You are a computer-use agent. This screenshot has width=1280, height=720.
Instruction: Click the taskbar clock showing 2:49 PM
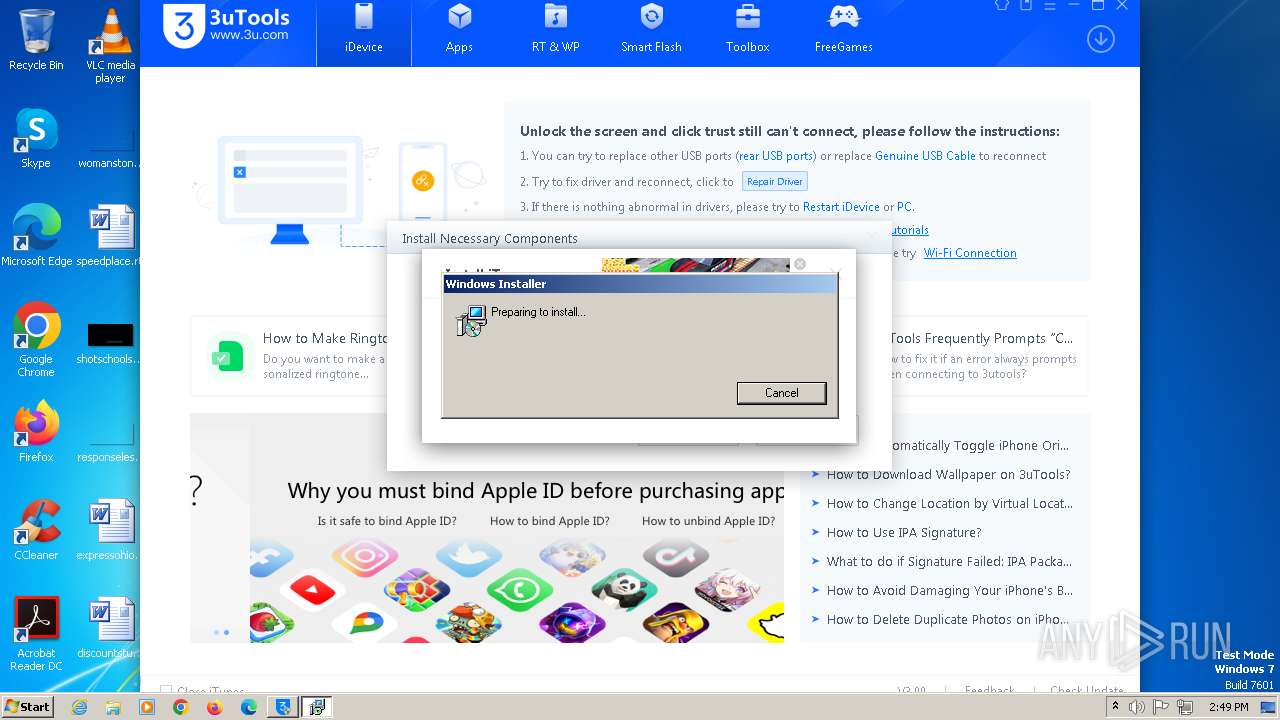click(x=1228, y=707)
